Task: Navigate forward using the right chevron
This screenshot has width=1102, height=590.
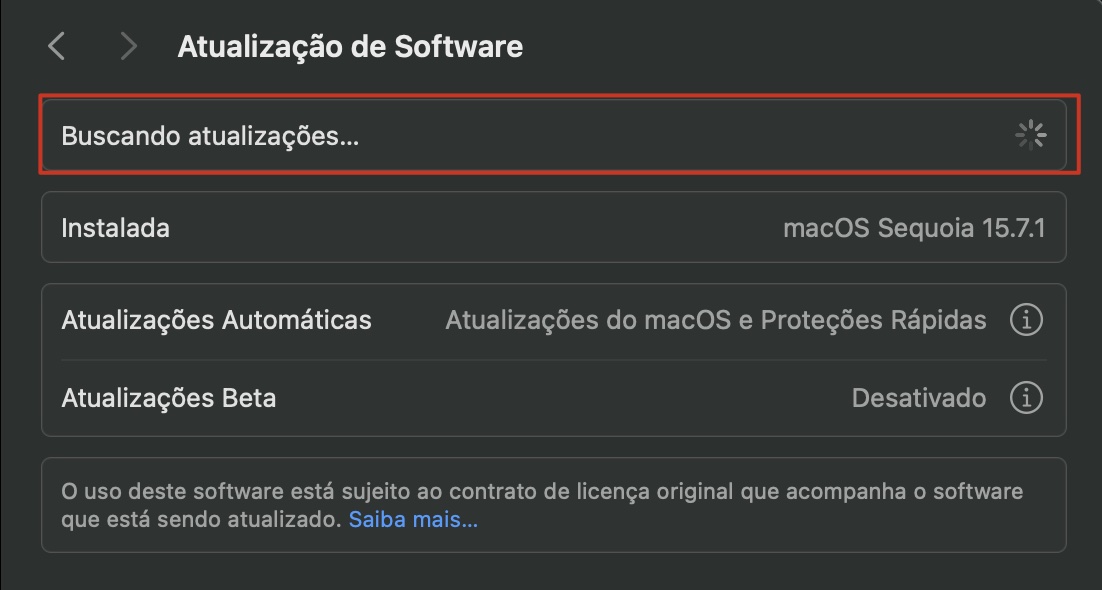Action: point(127,46)
